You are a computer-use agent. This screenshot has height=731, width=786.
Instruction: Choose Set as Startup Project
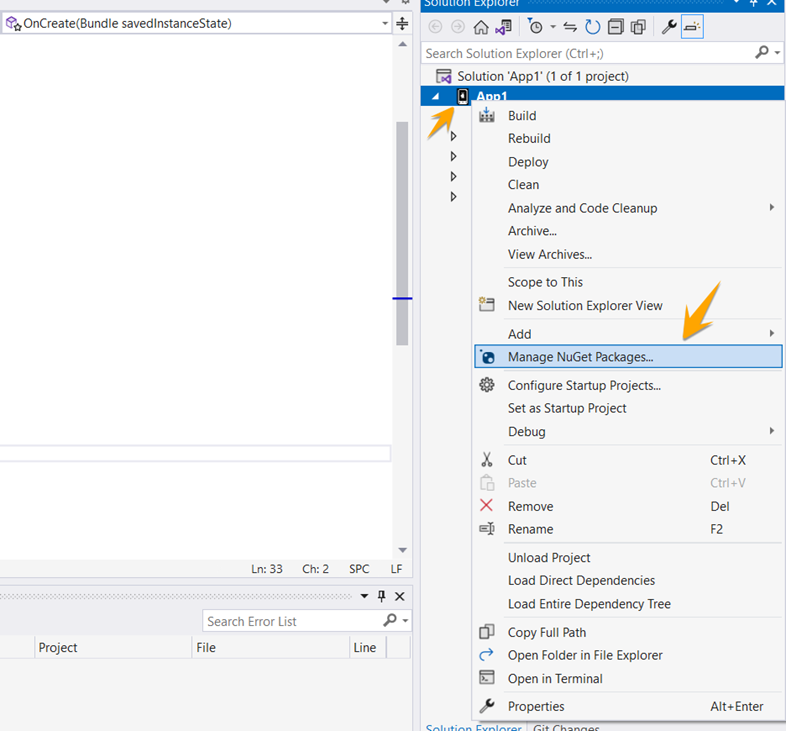pos(628,408)
